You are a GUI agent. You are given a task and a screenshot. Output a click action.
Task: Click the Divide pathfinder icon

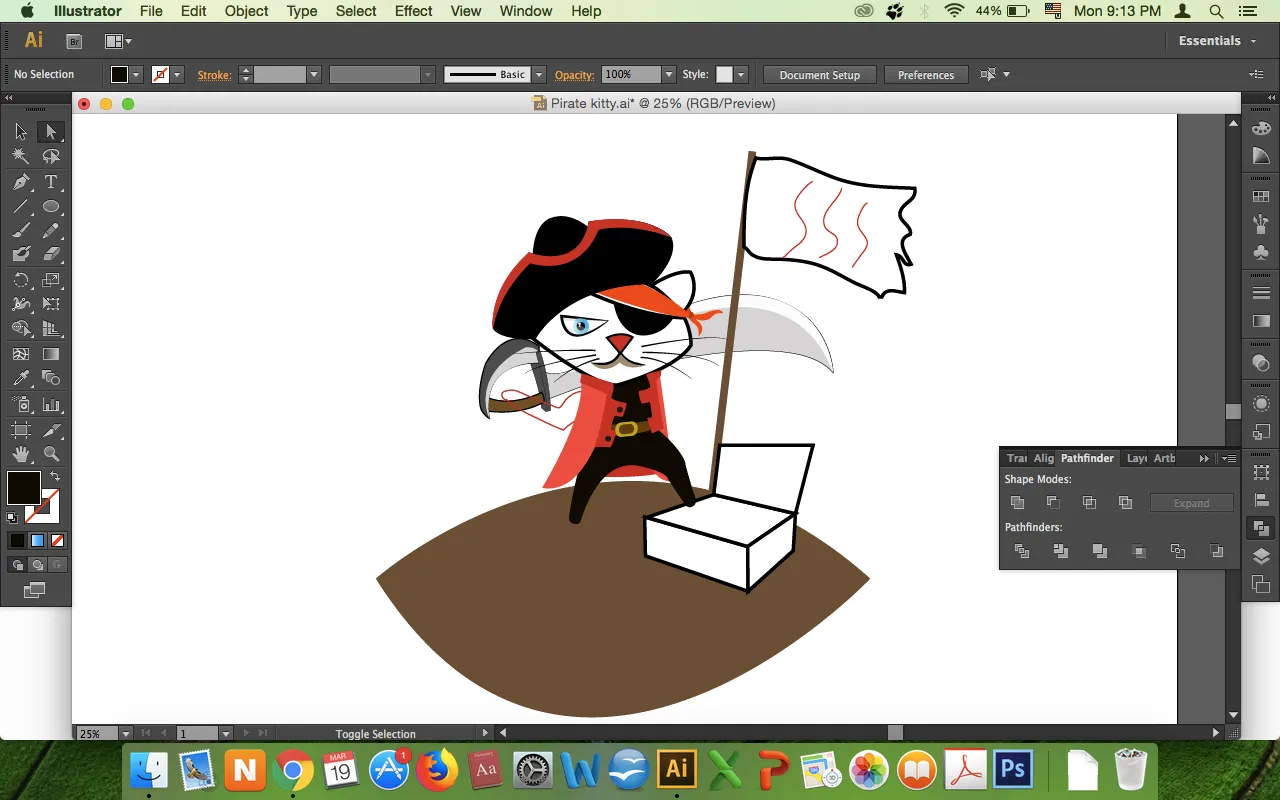click(x=1021, y=551)
